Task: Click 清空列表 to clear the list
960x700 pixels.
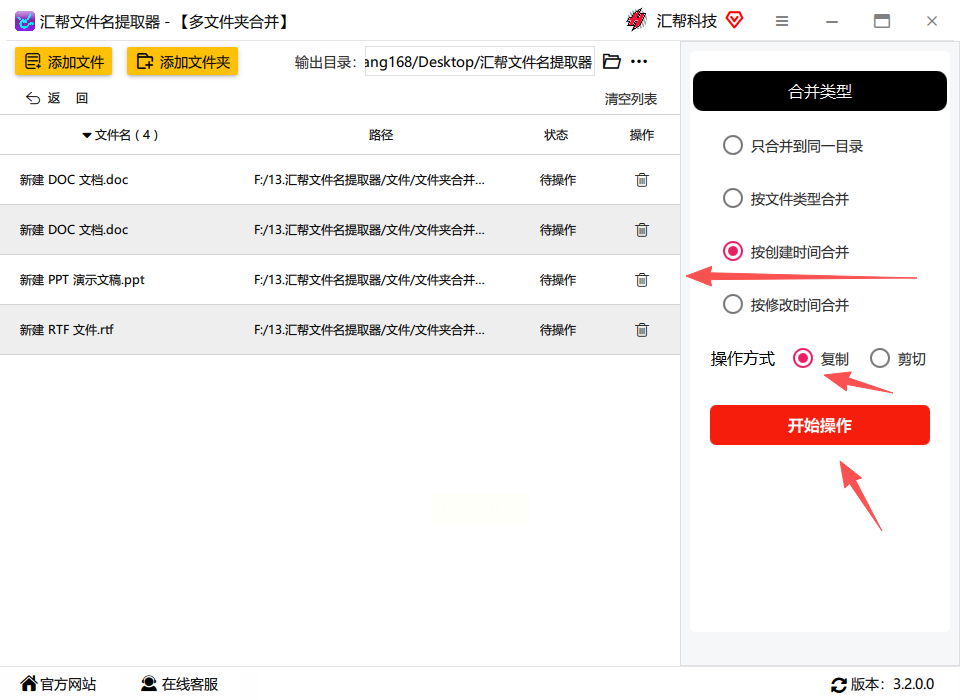Action: pos(631,99)
